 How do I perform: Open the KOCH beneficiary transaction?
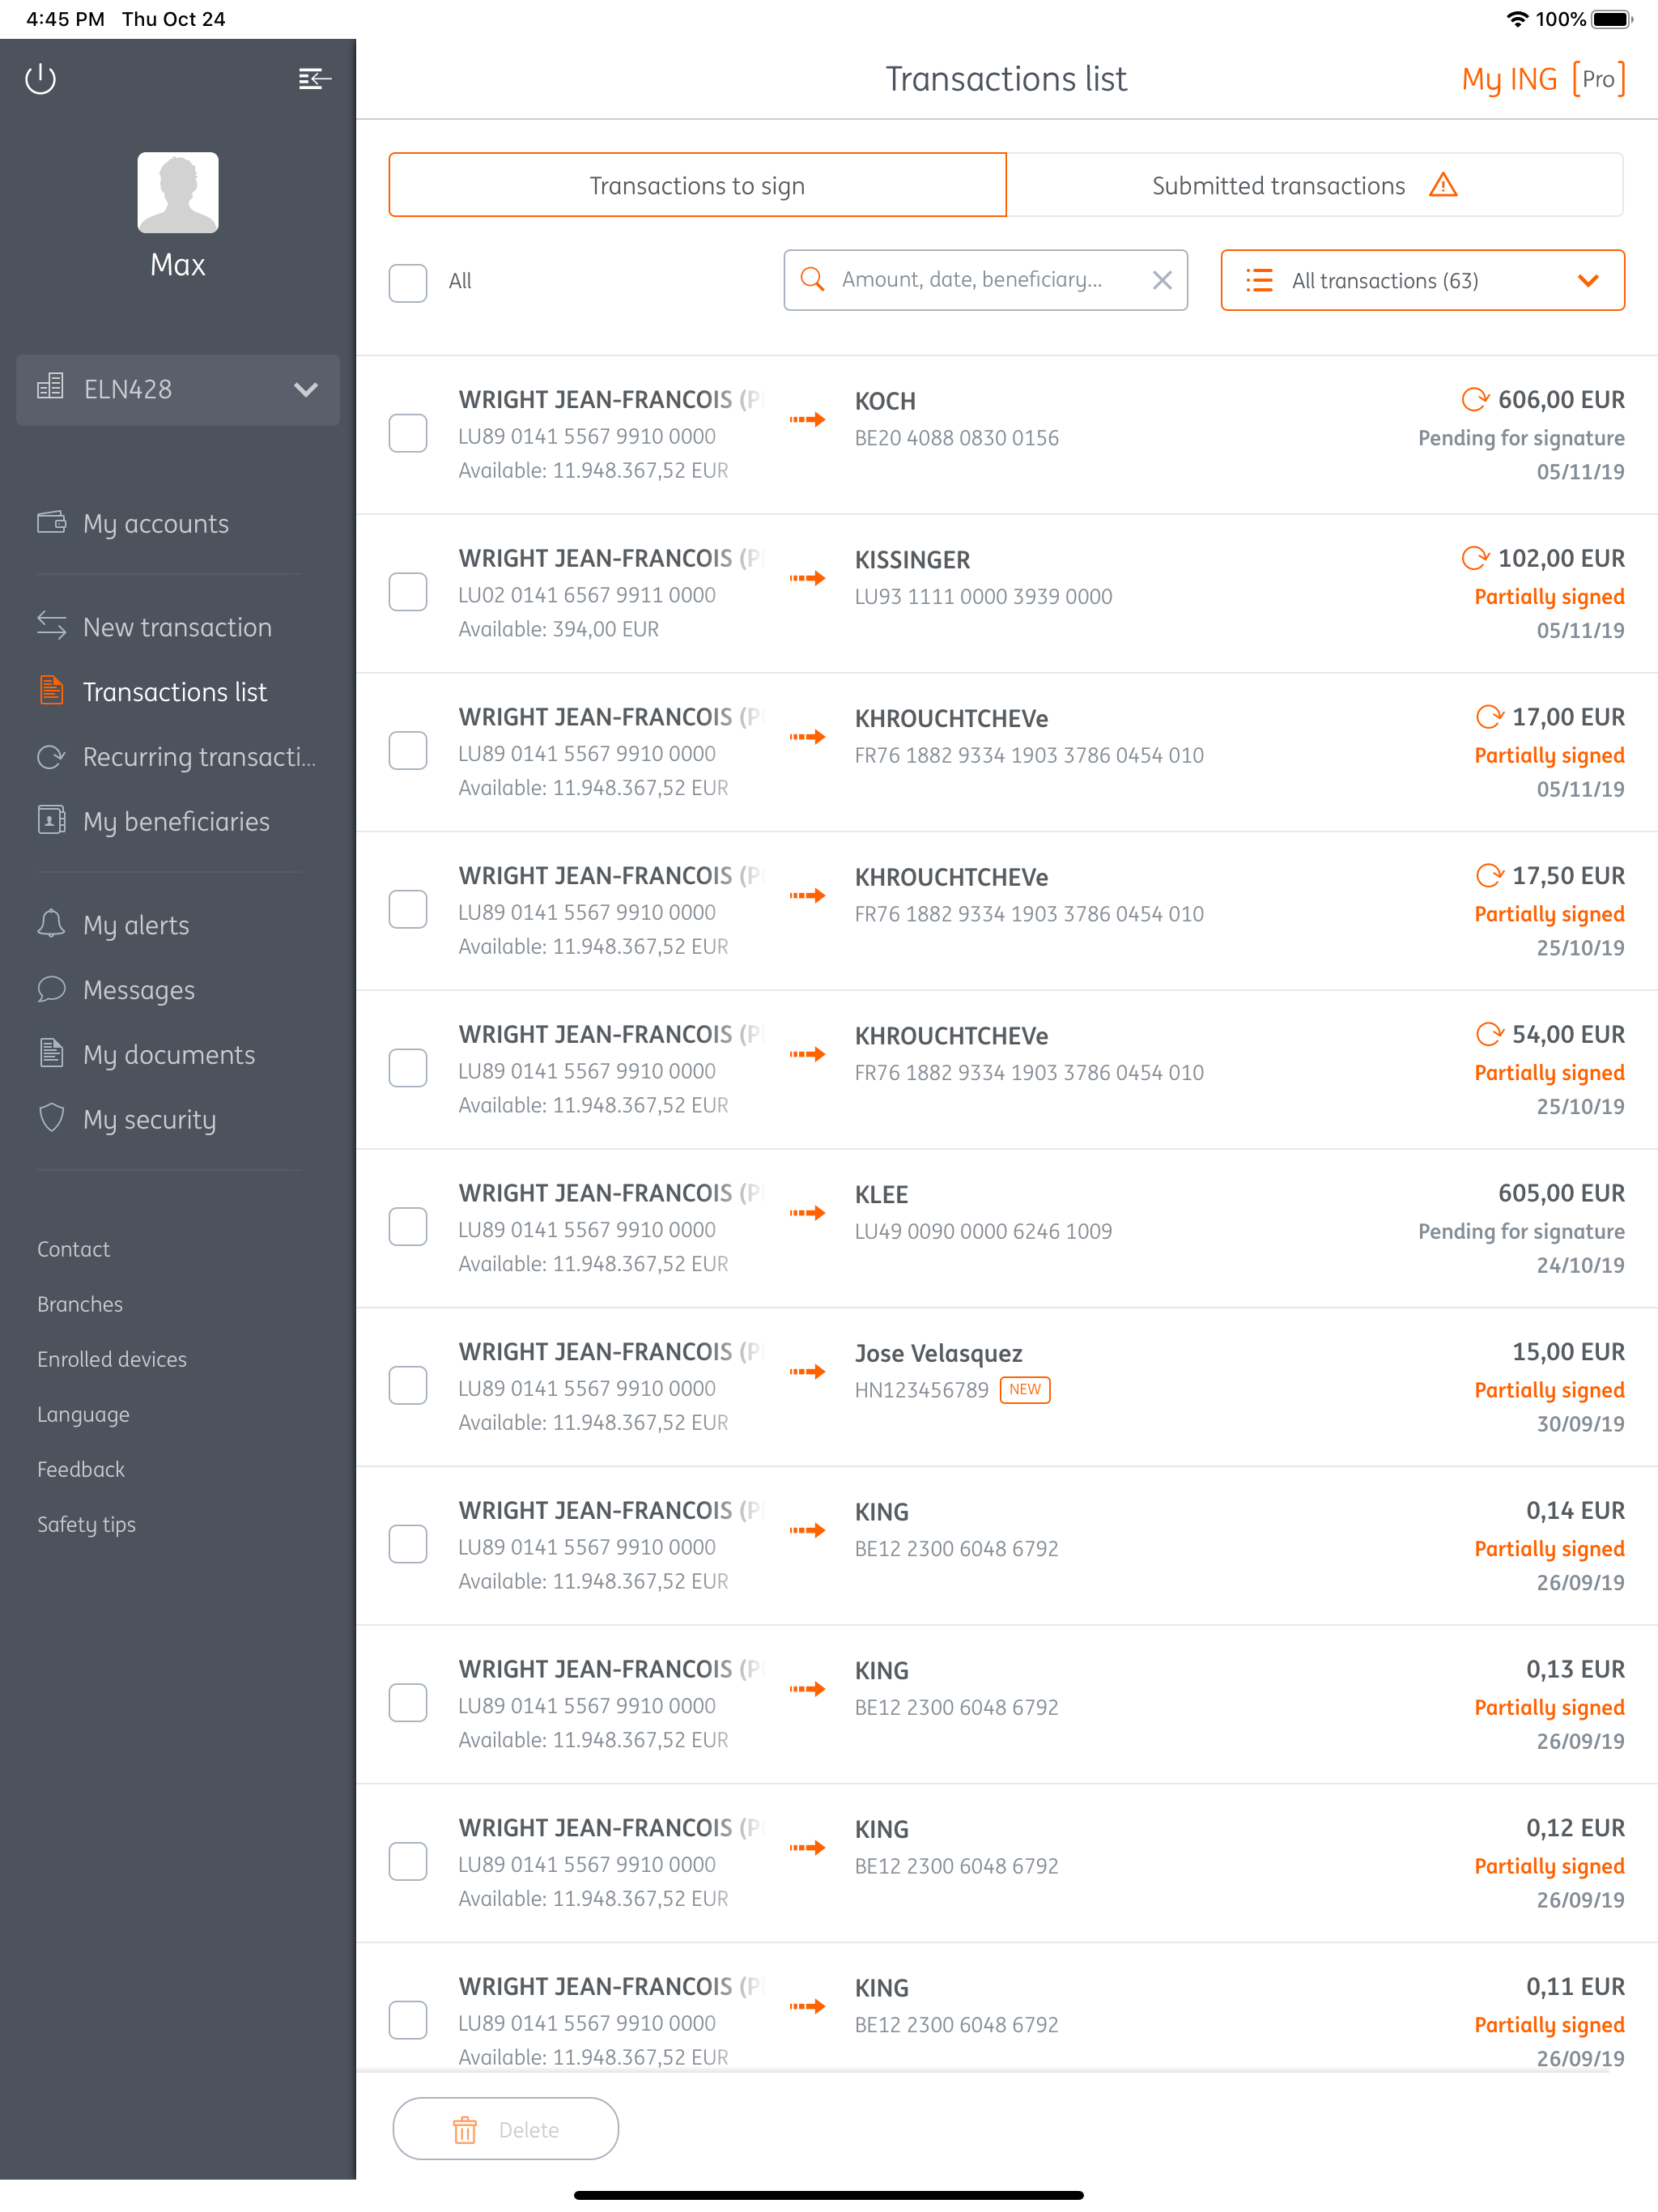[1006, 434]
